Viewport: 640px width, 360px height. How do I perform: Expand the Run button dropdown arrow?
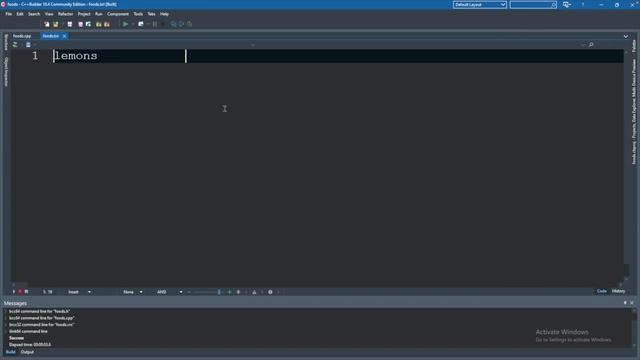[133, 24]
